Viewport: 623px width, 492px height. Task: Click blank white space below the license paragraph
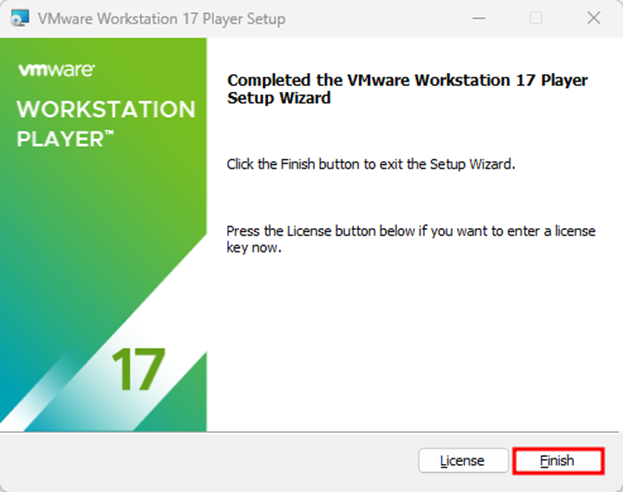coord(410,340)
